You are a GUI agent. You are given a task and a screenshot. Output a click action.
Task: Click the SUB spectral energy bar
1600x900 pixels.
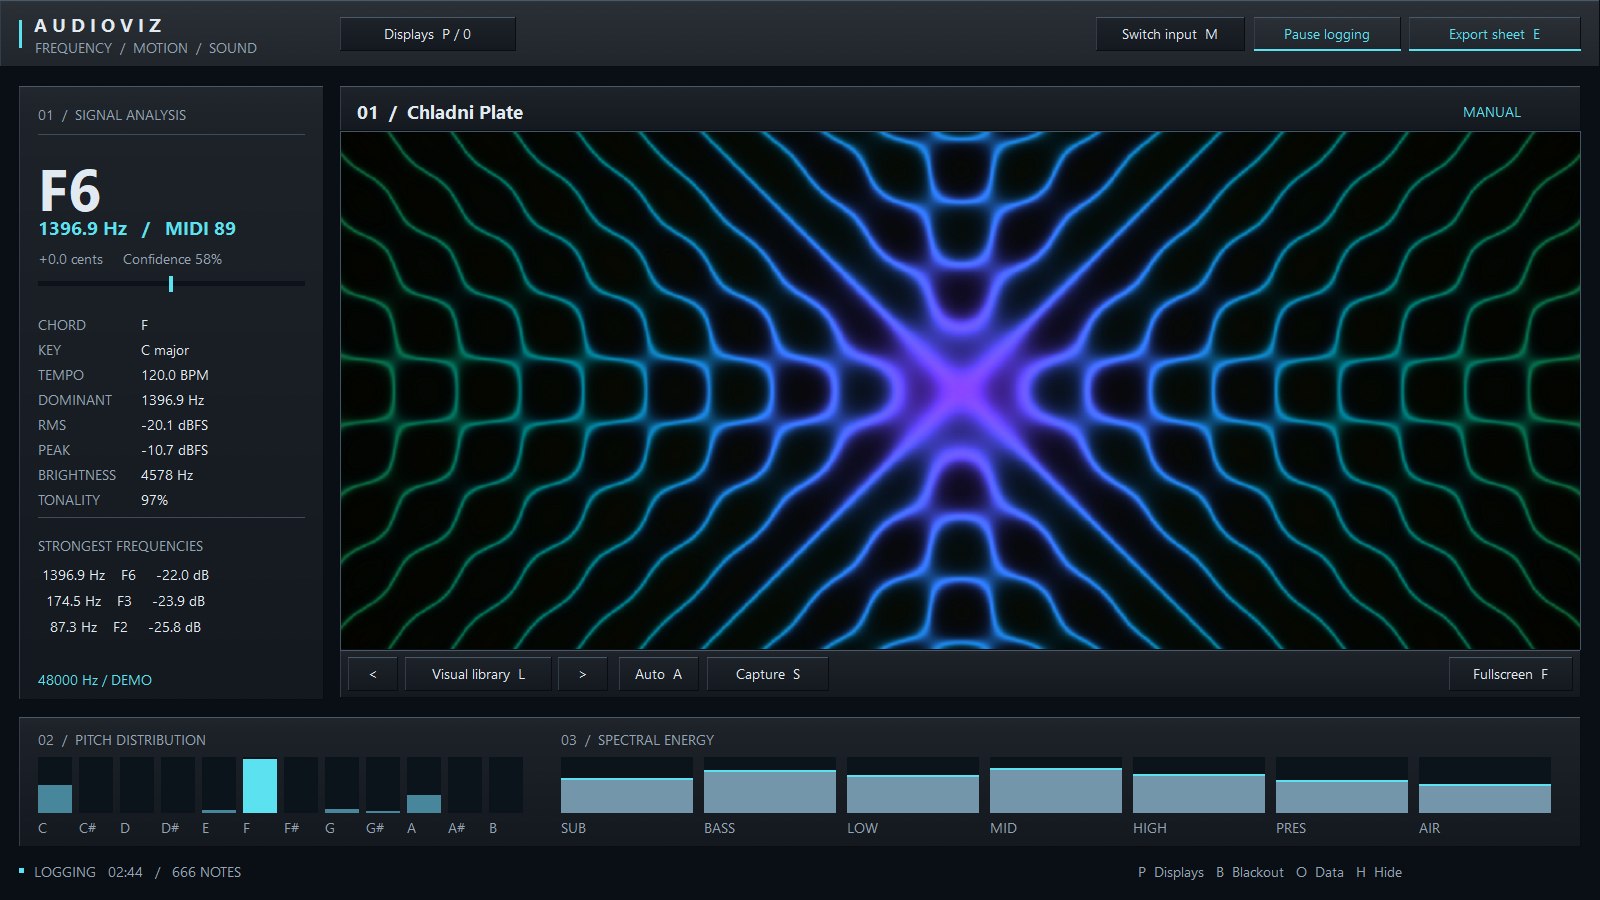[x=627, y=785]
